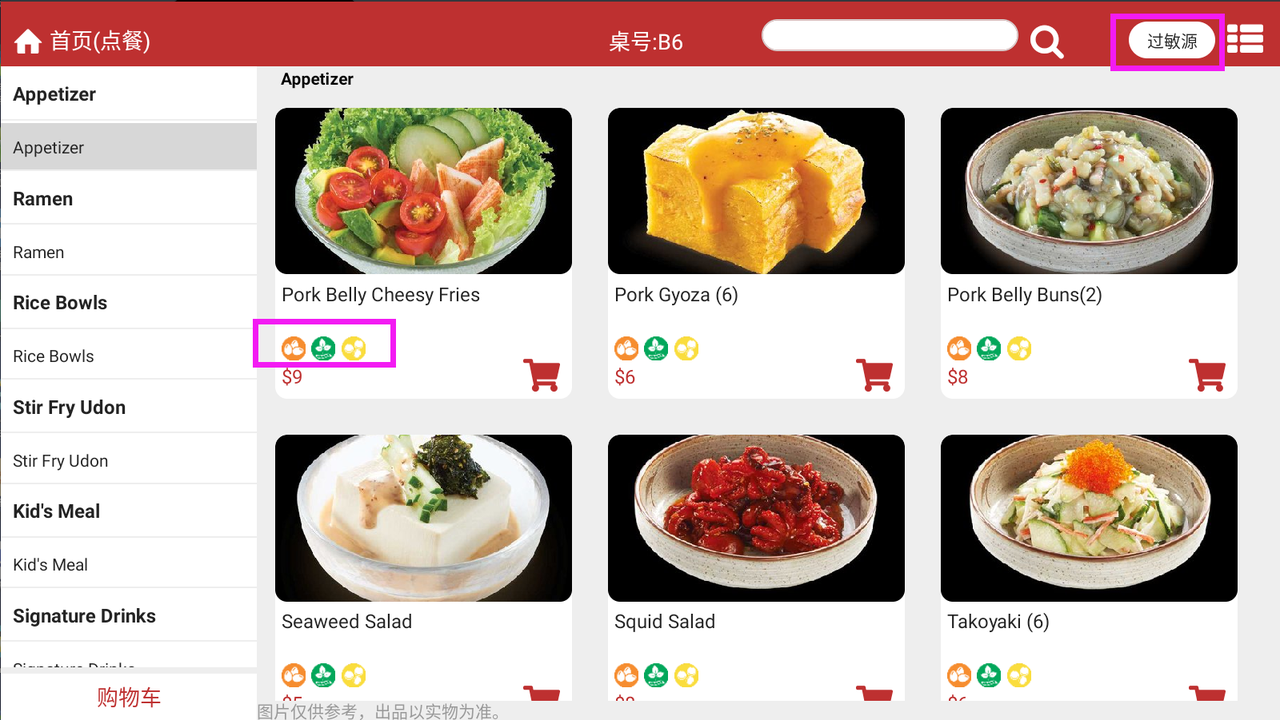Click the home icon in header

(x=28, y=41)
